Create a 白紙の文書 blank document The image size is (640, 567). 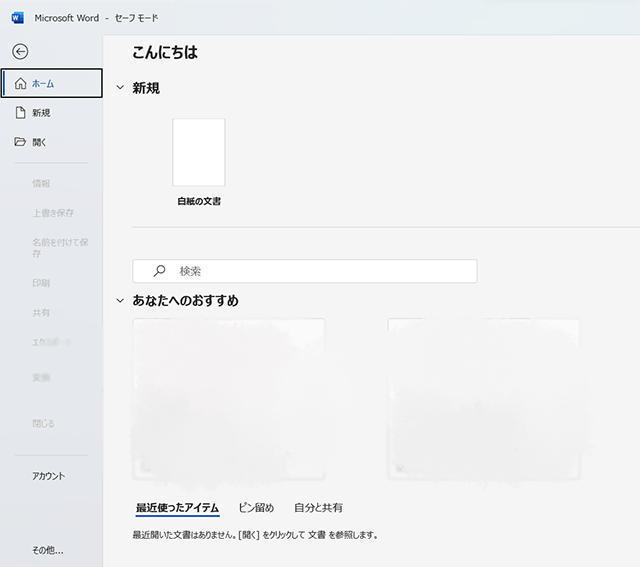pyautogui.click(x=199, y=152)
